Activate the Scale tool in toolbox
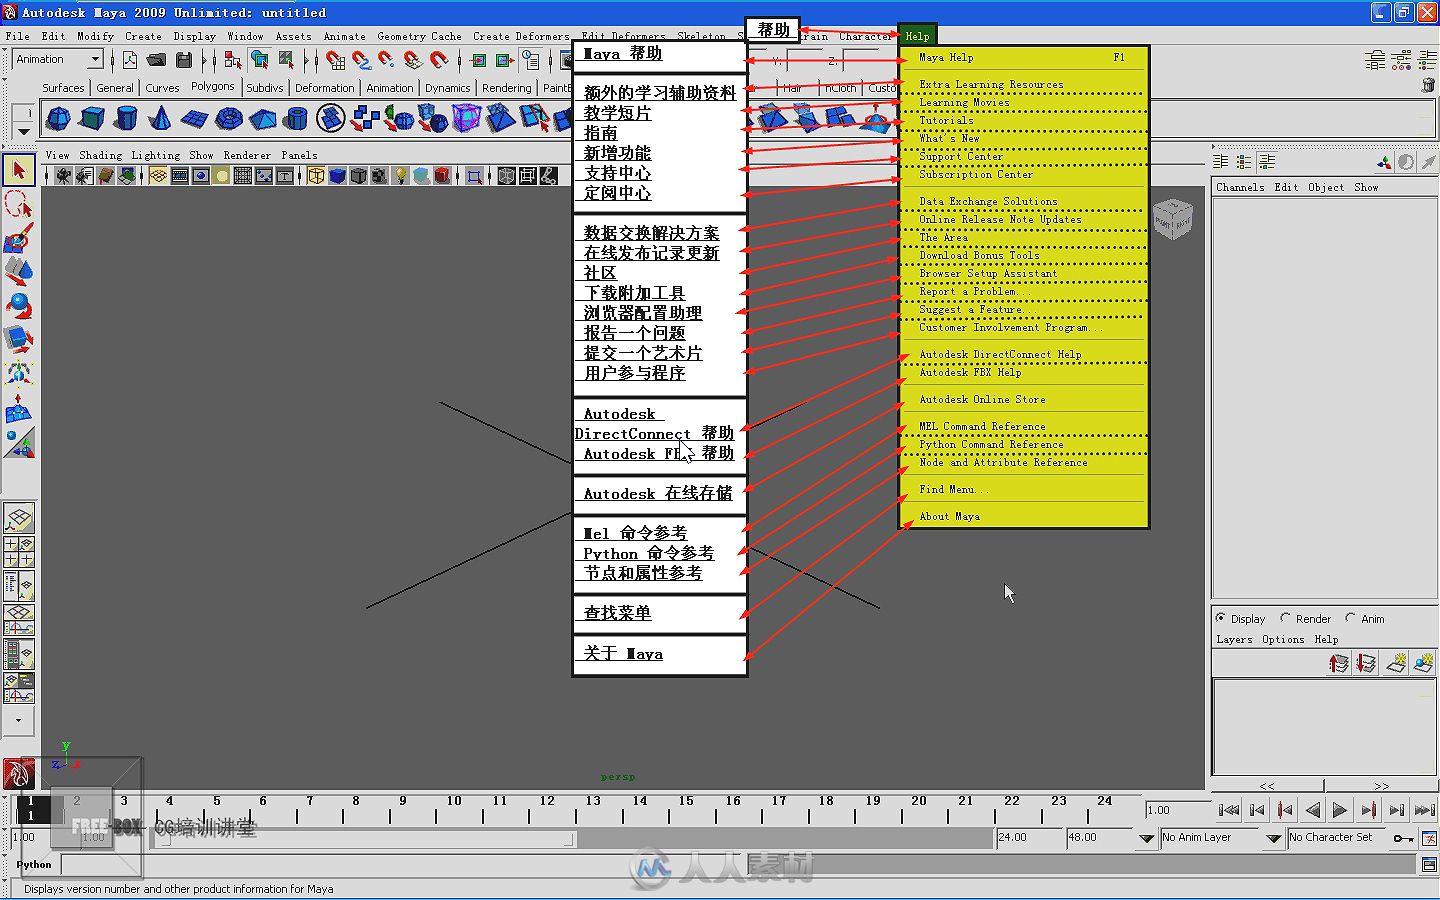 click(18, 339)
